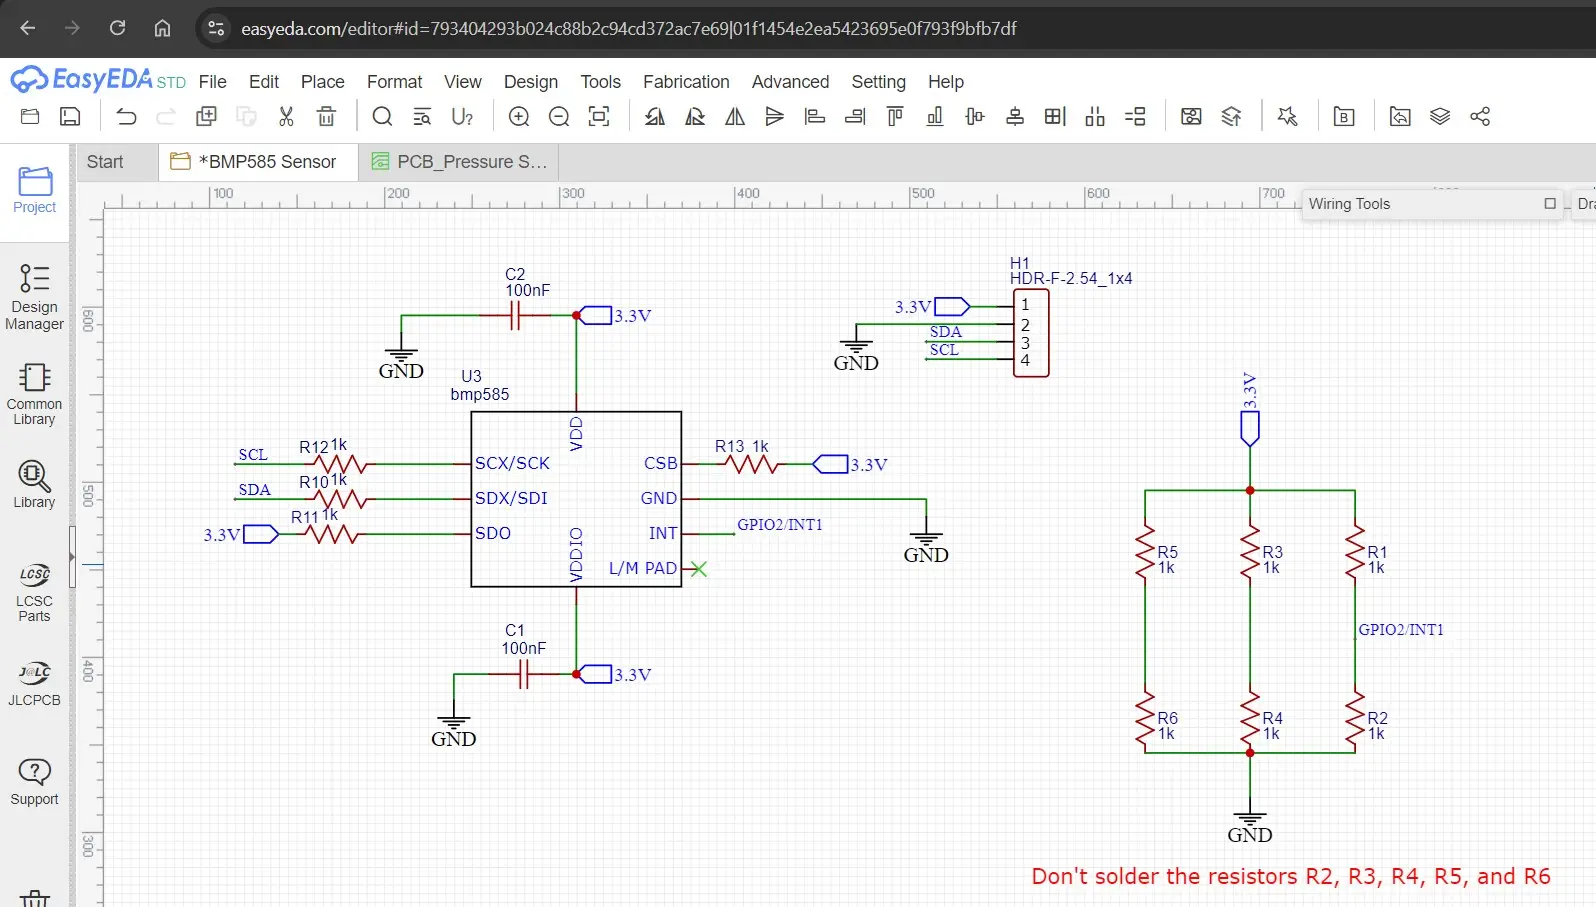Reload the browser page

tap(117, 28)
